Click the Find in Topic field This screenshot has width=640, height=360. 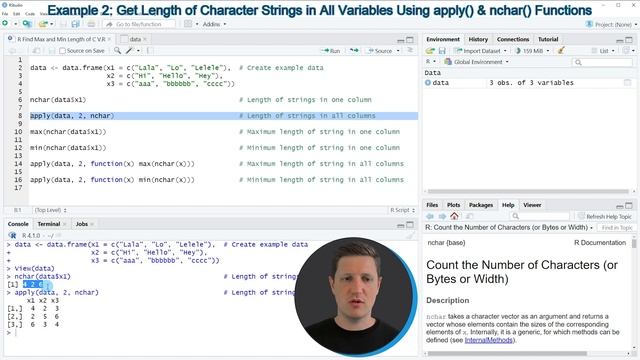(616, 227)
